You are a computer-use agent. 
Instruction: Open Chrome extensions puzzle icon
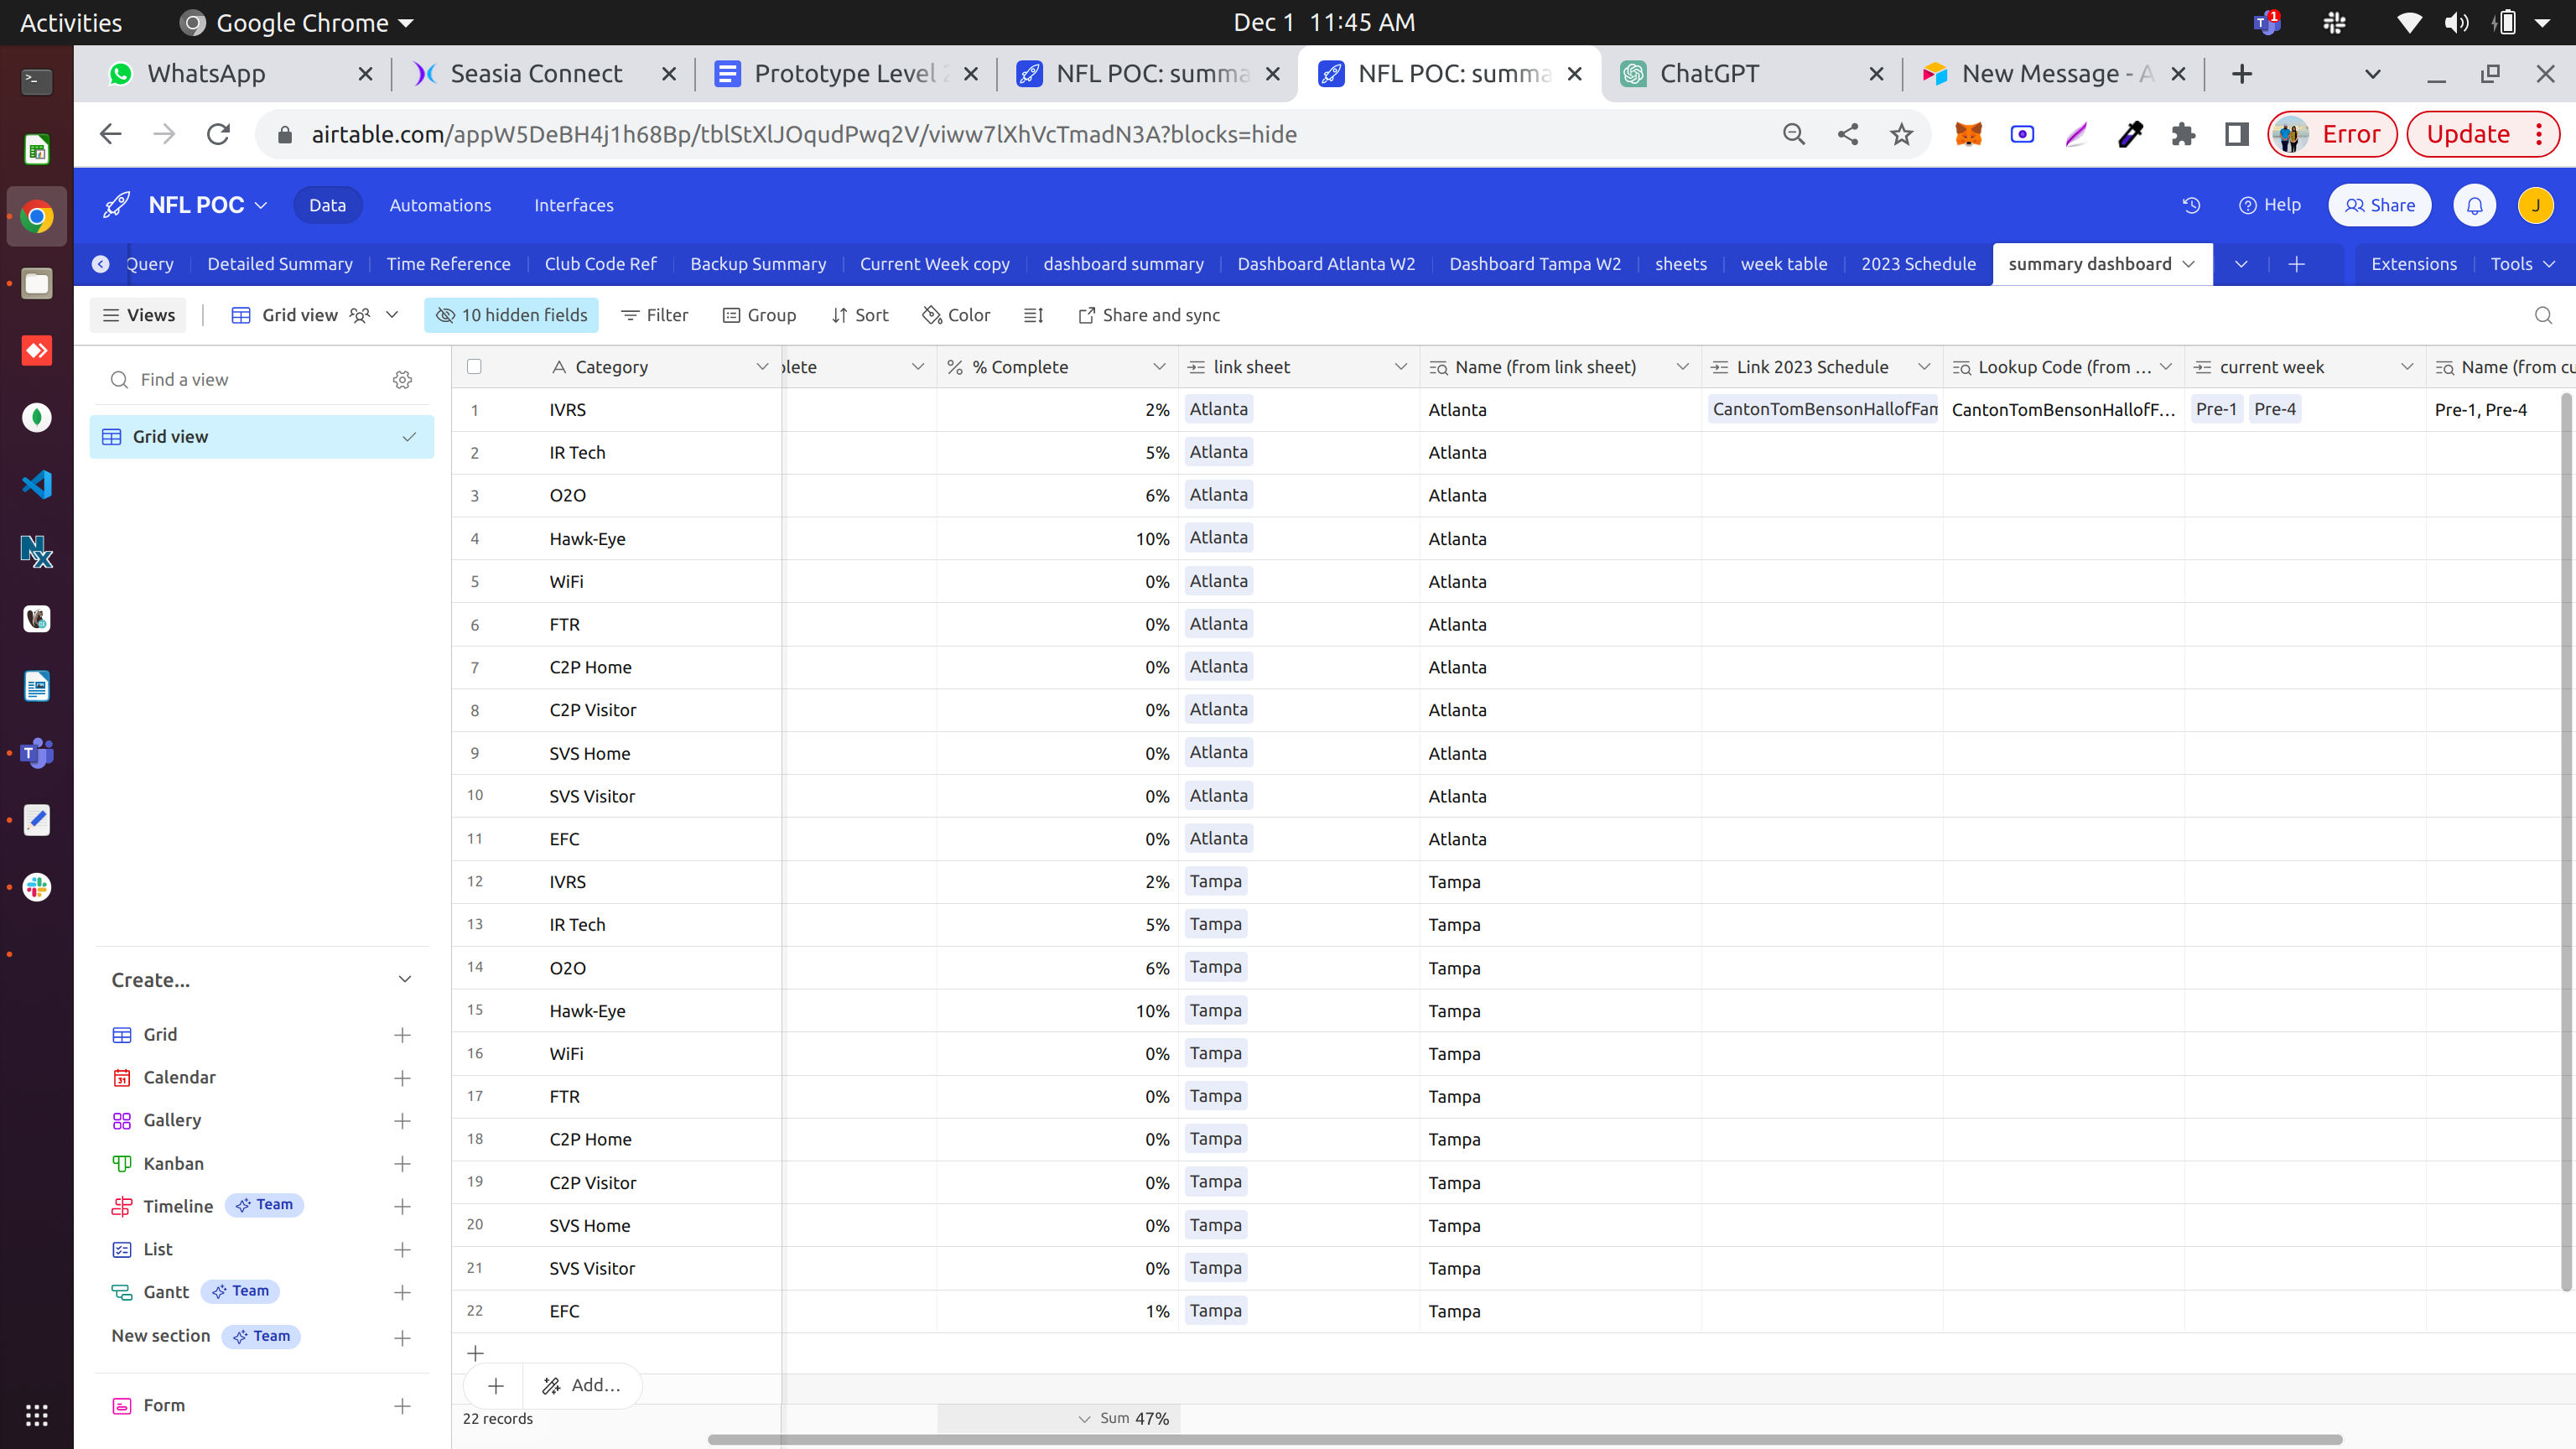(2183, 134)
